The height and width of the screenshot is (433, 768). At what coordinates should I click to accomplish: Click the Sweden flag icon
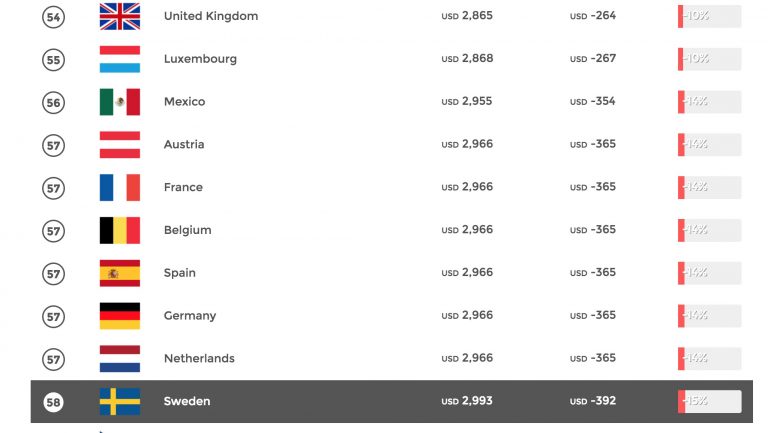tap(119, 401)
